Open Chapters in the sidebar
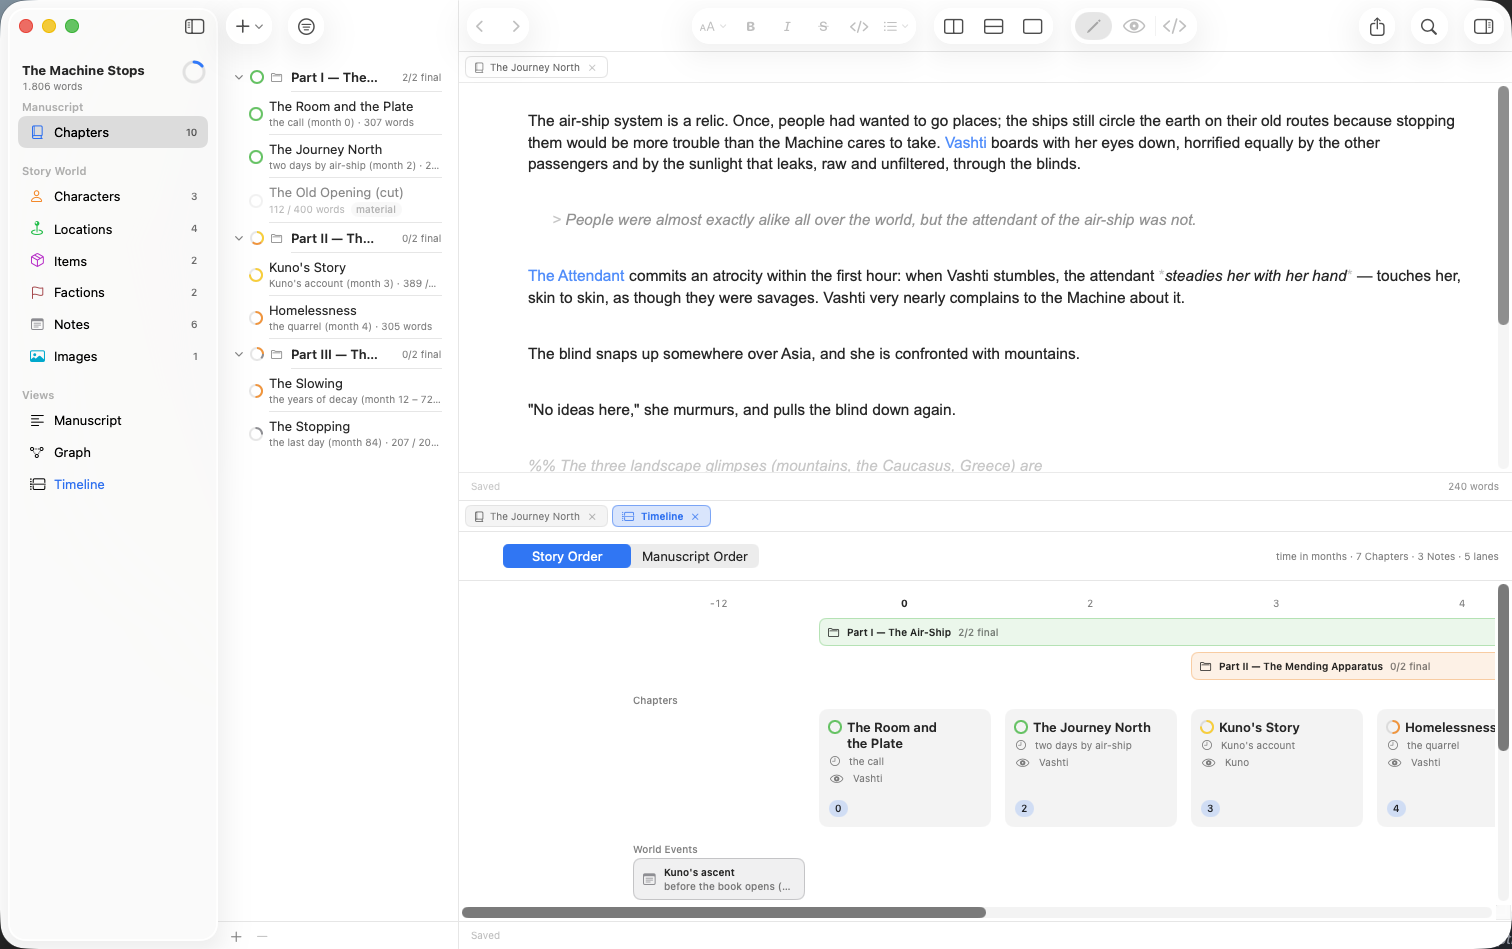 (113, 132)
